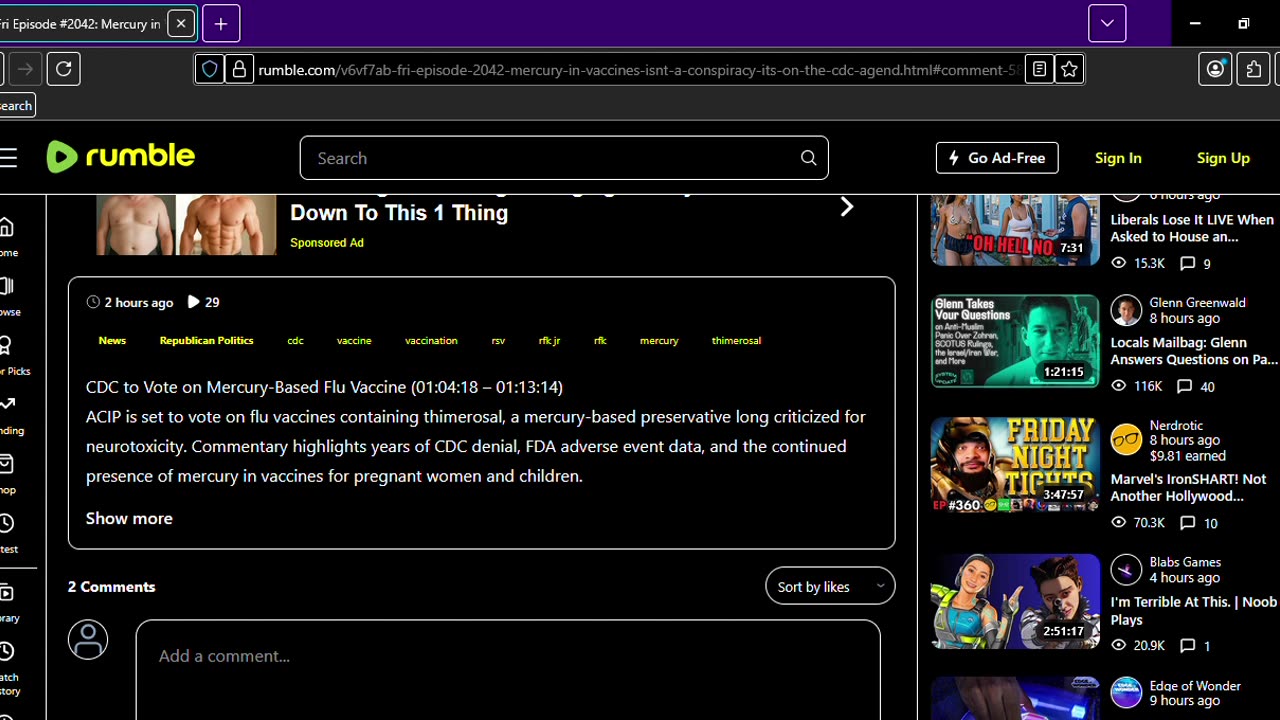The image size is (1280, 720).
Task: Open the tracking protection shield icon
Action: [209, 69]
